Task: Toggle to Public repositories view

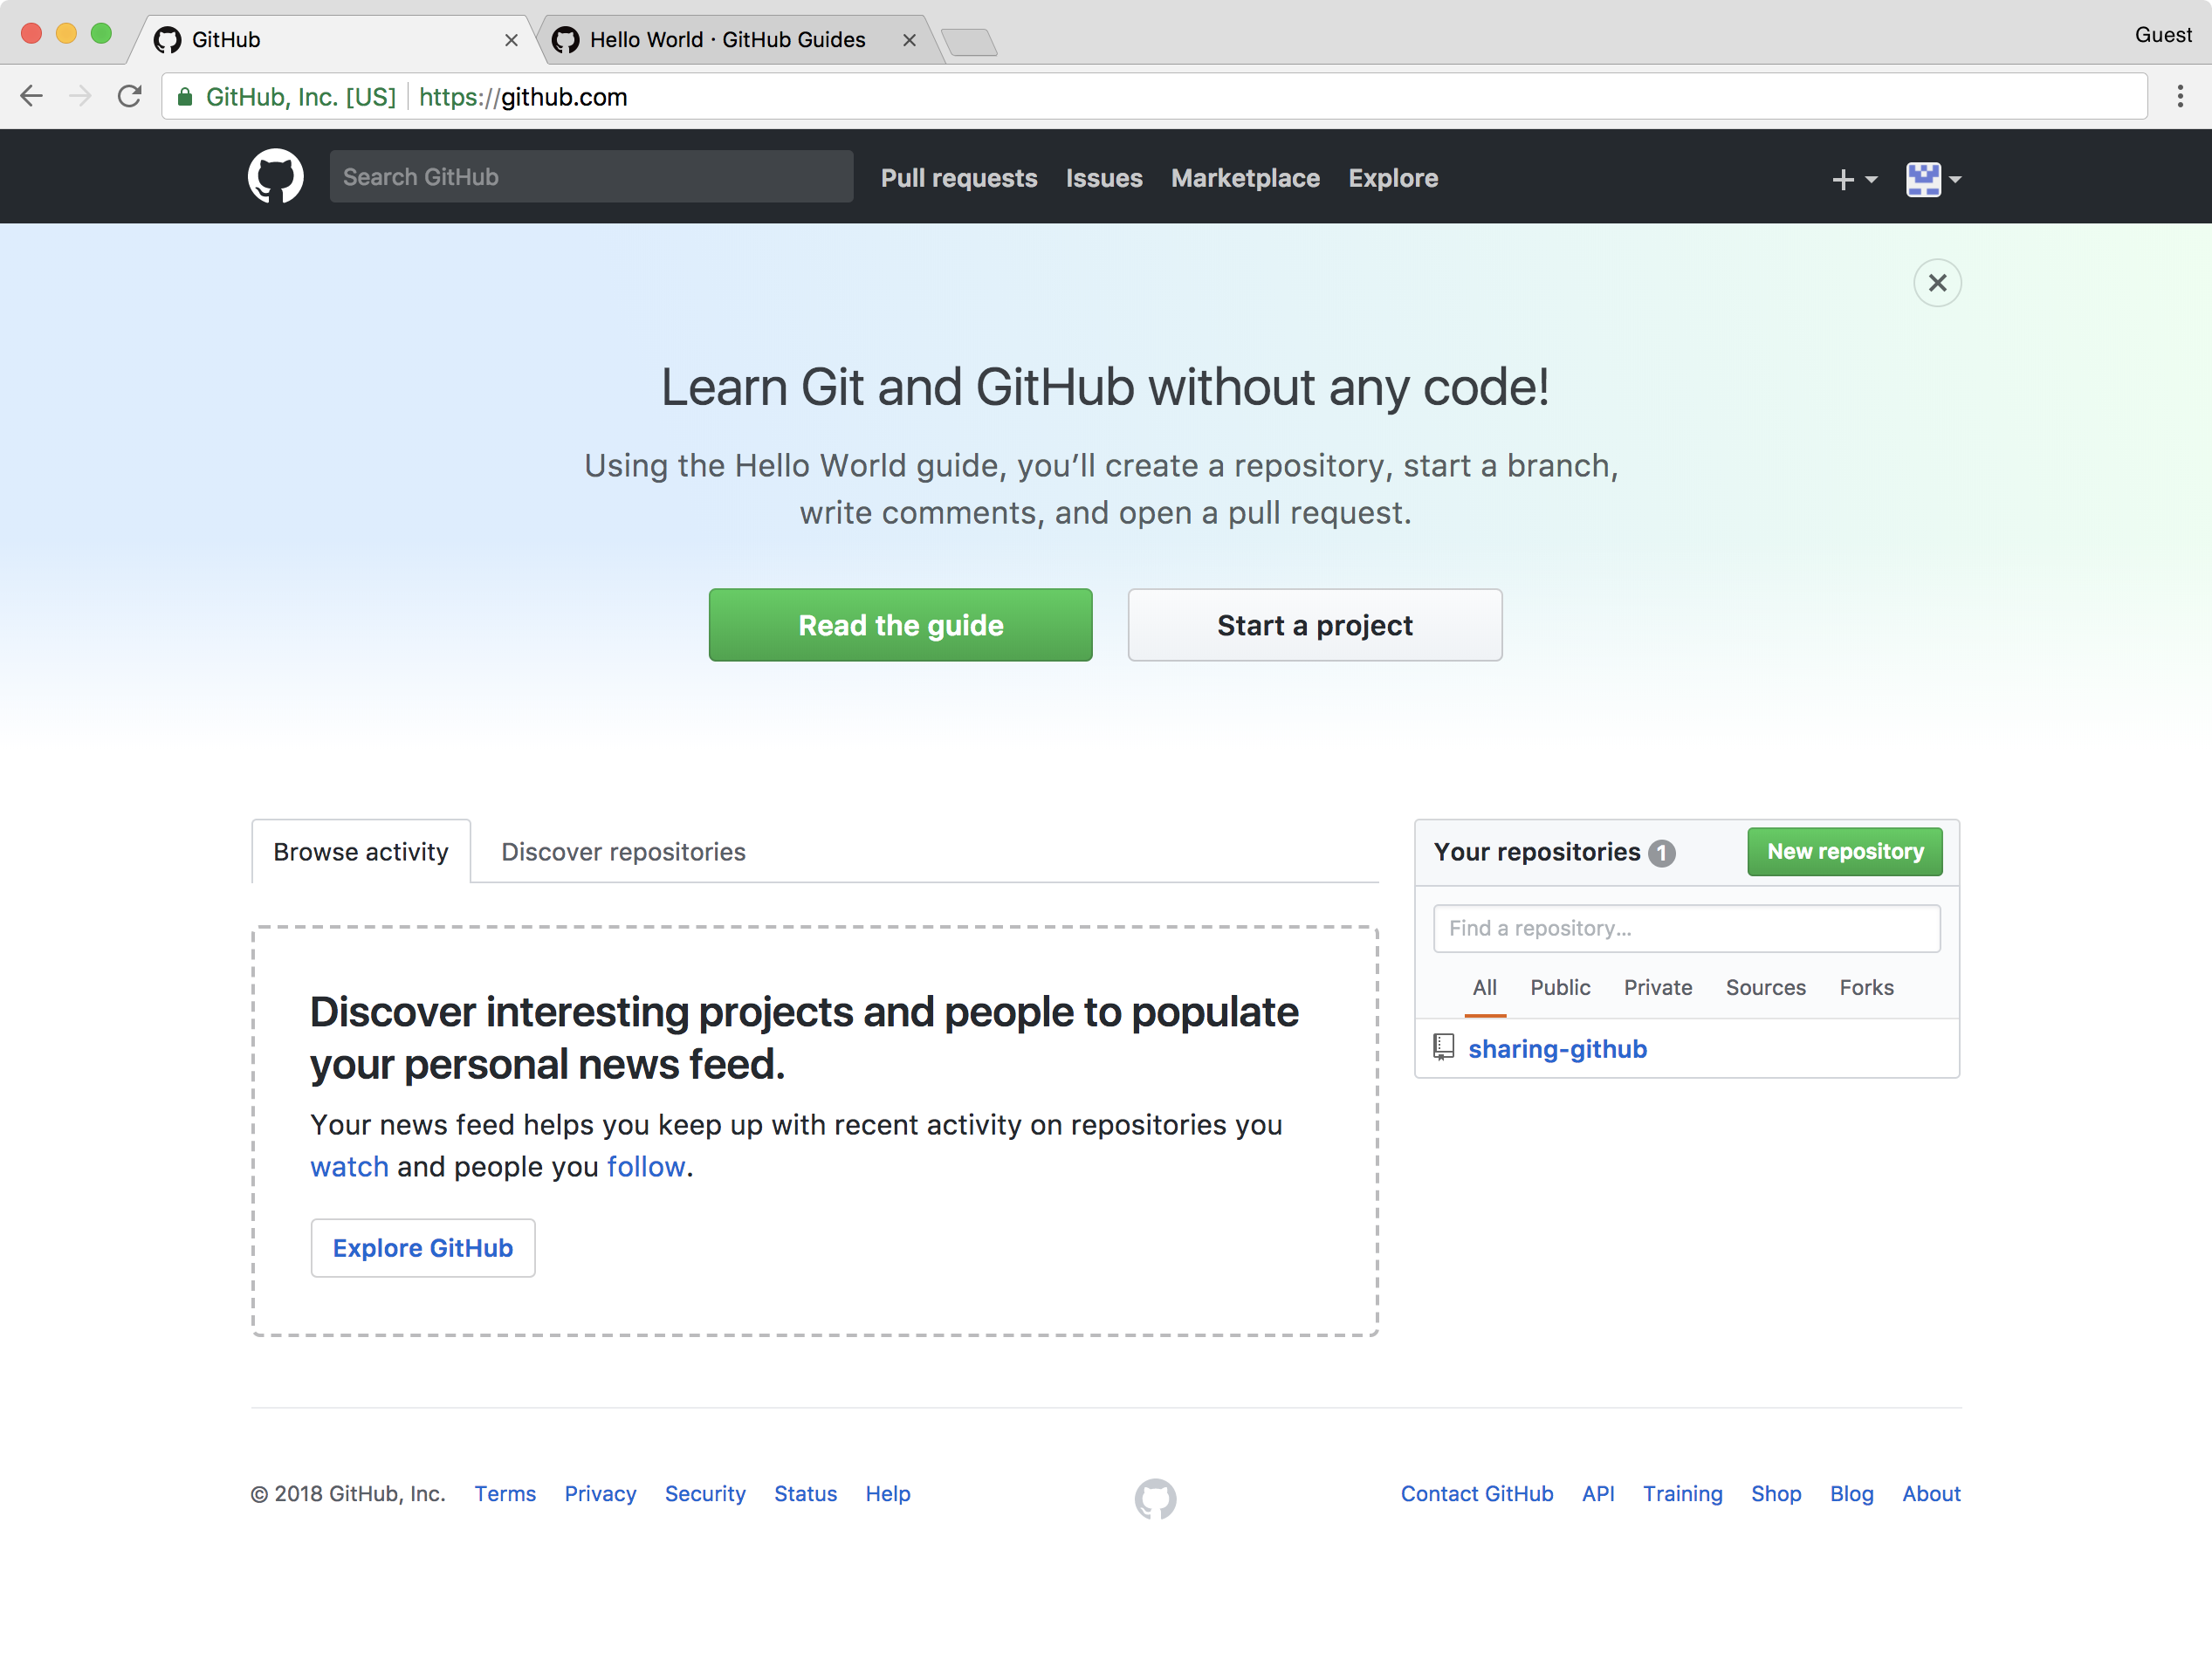Action: coord(1561,986)
